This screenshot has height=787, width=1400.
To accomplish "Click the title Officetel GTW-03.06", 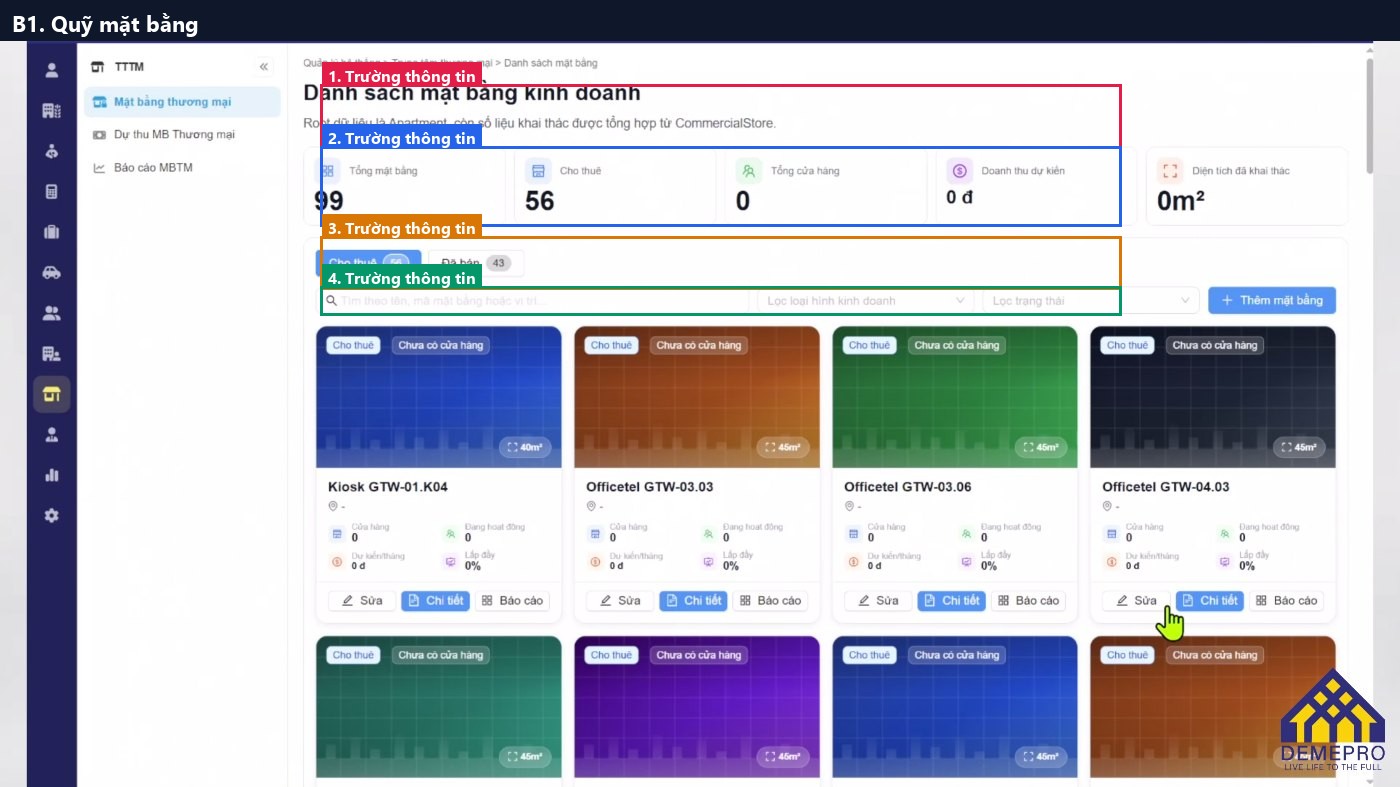I will tap(908, 487).
